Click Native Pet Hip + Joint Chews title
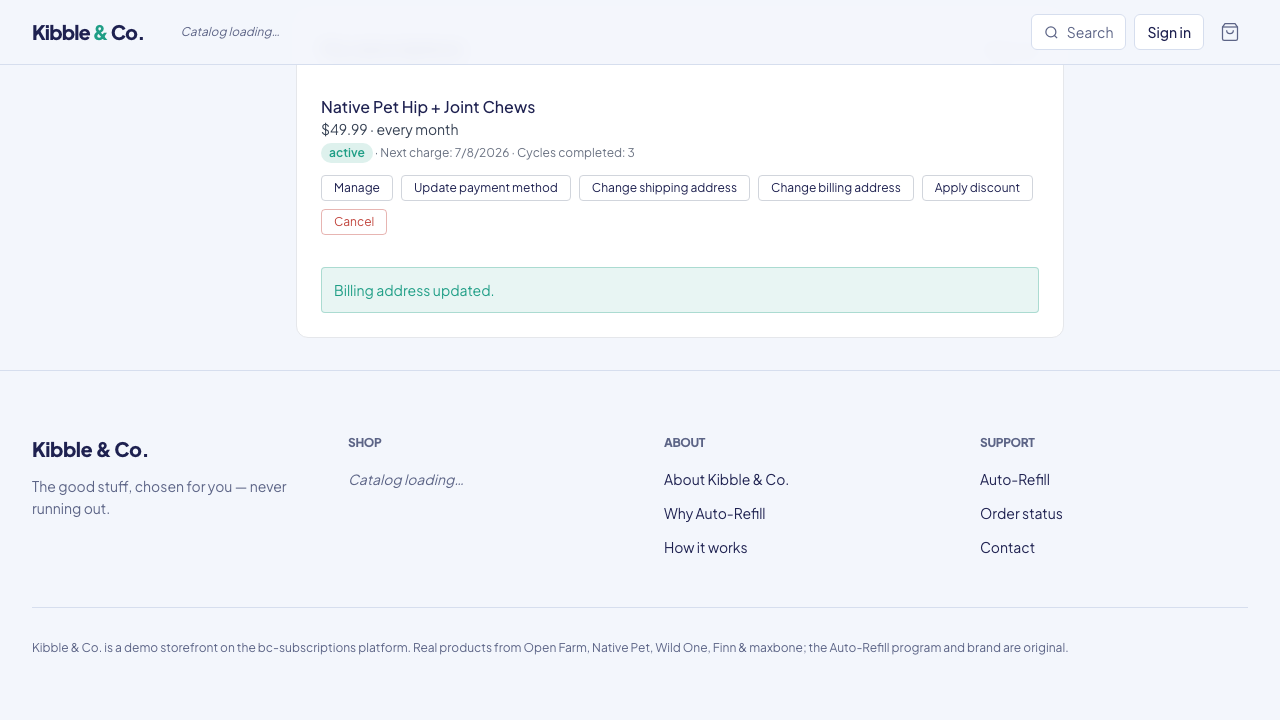The width and height of the screenshot is (1280, 720). click(x=428, y=107)
